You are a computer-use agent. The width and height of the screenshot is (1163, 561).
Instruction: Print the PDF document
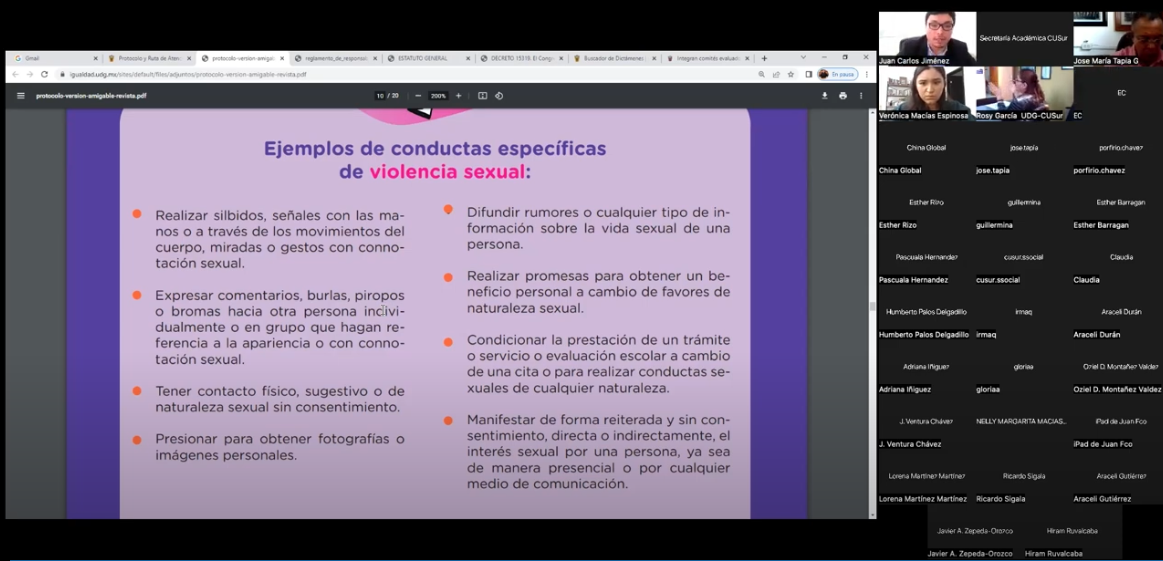[843, 96]
